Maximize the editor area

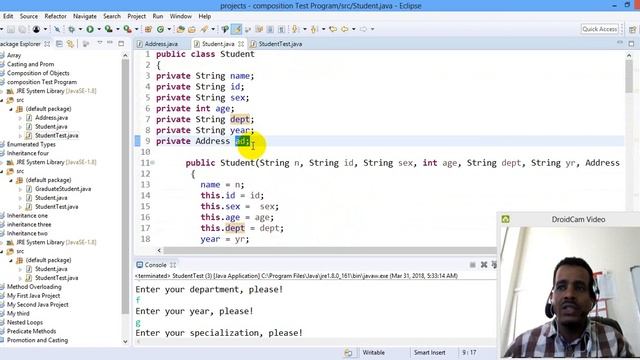click(631, 43)
